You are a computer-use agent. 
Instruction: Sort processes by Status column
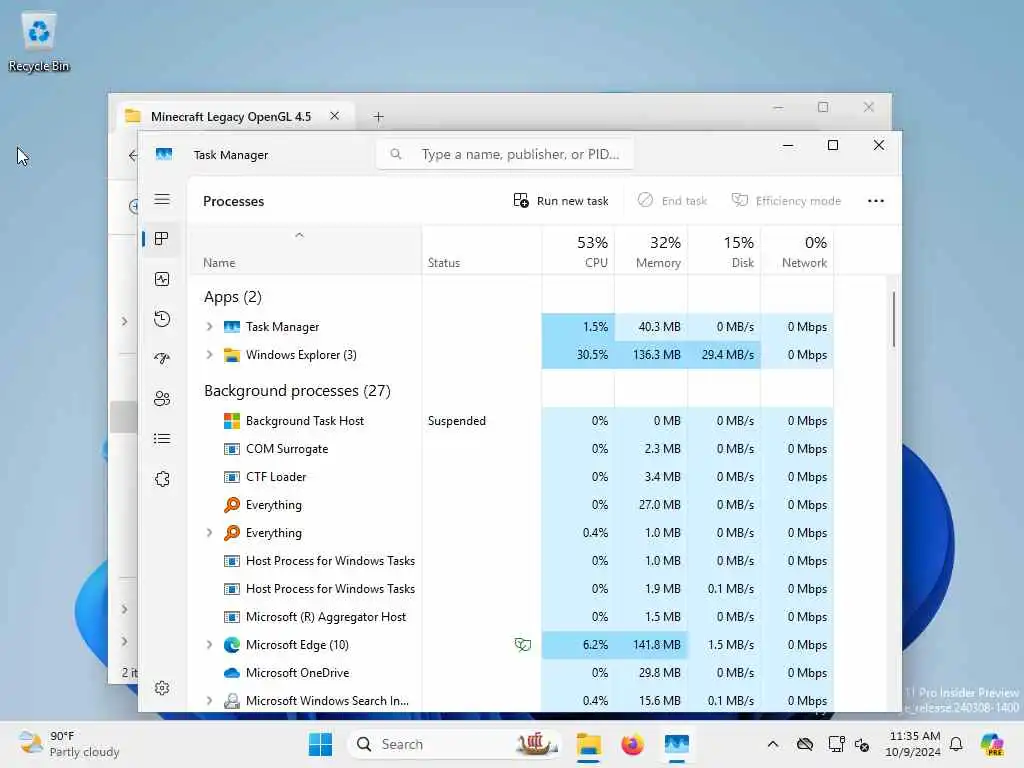[x=481, y=251]
